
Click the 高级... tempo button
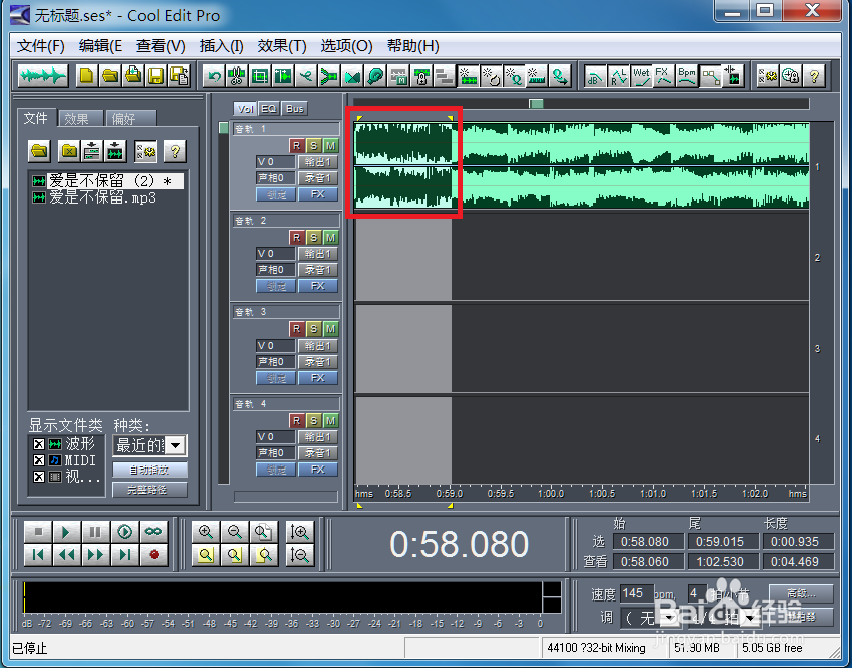point(801,593)
